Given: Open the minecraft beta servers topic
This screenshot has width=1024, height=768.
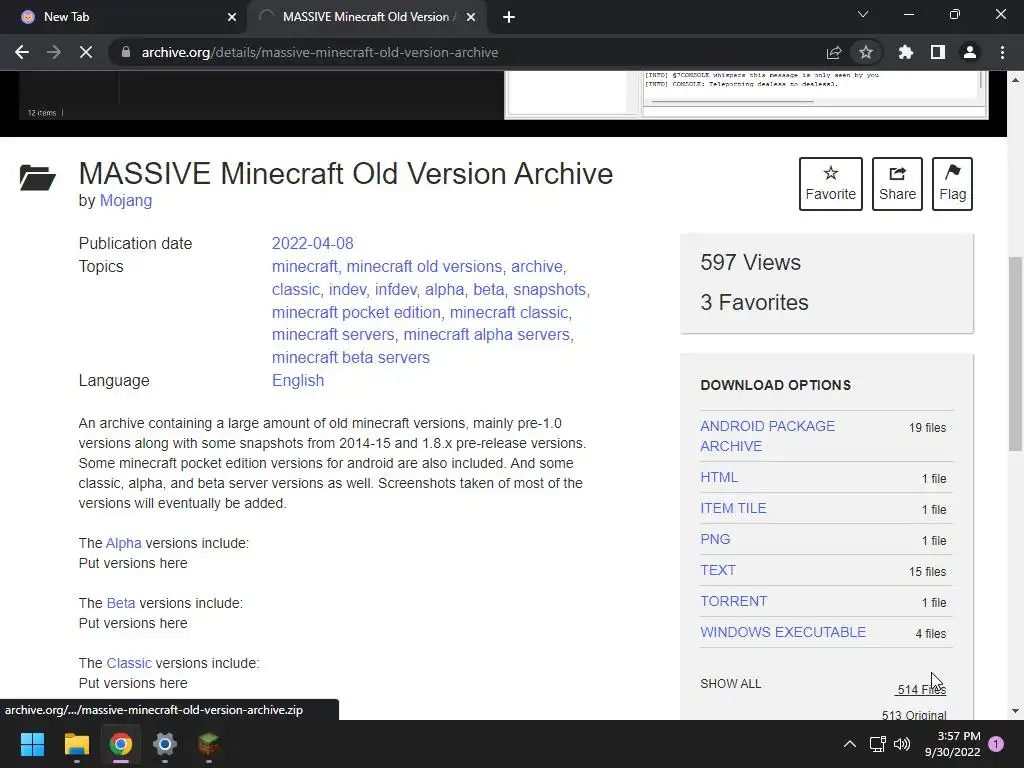Looking at the screenshot, I should (351, 357).
